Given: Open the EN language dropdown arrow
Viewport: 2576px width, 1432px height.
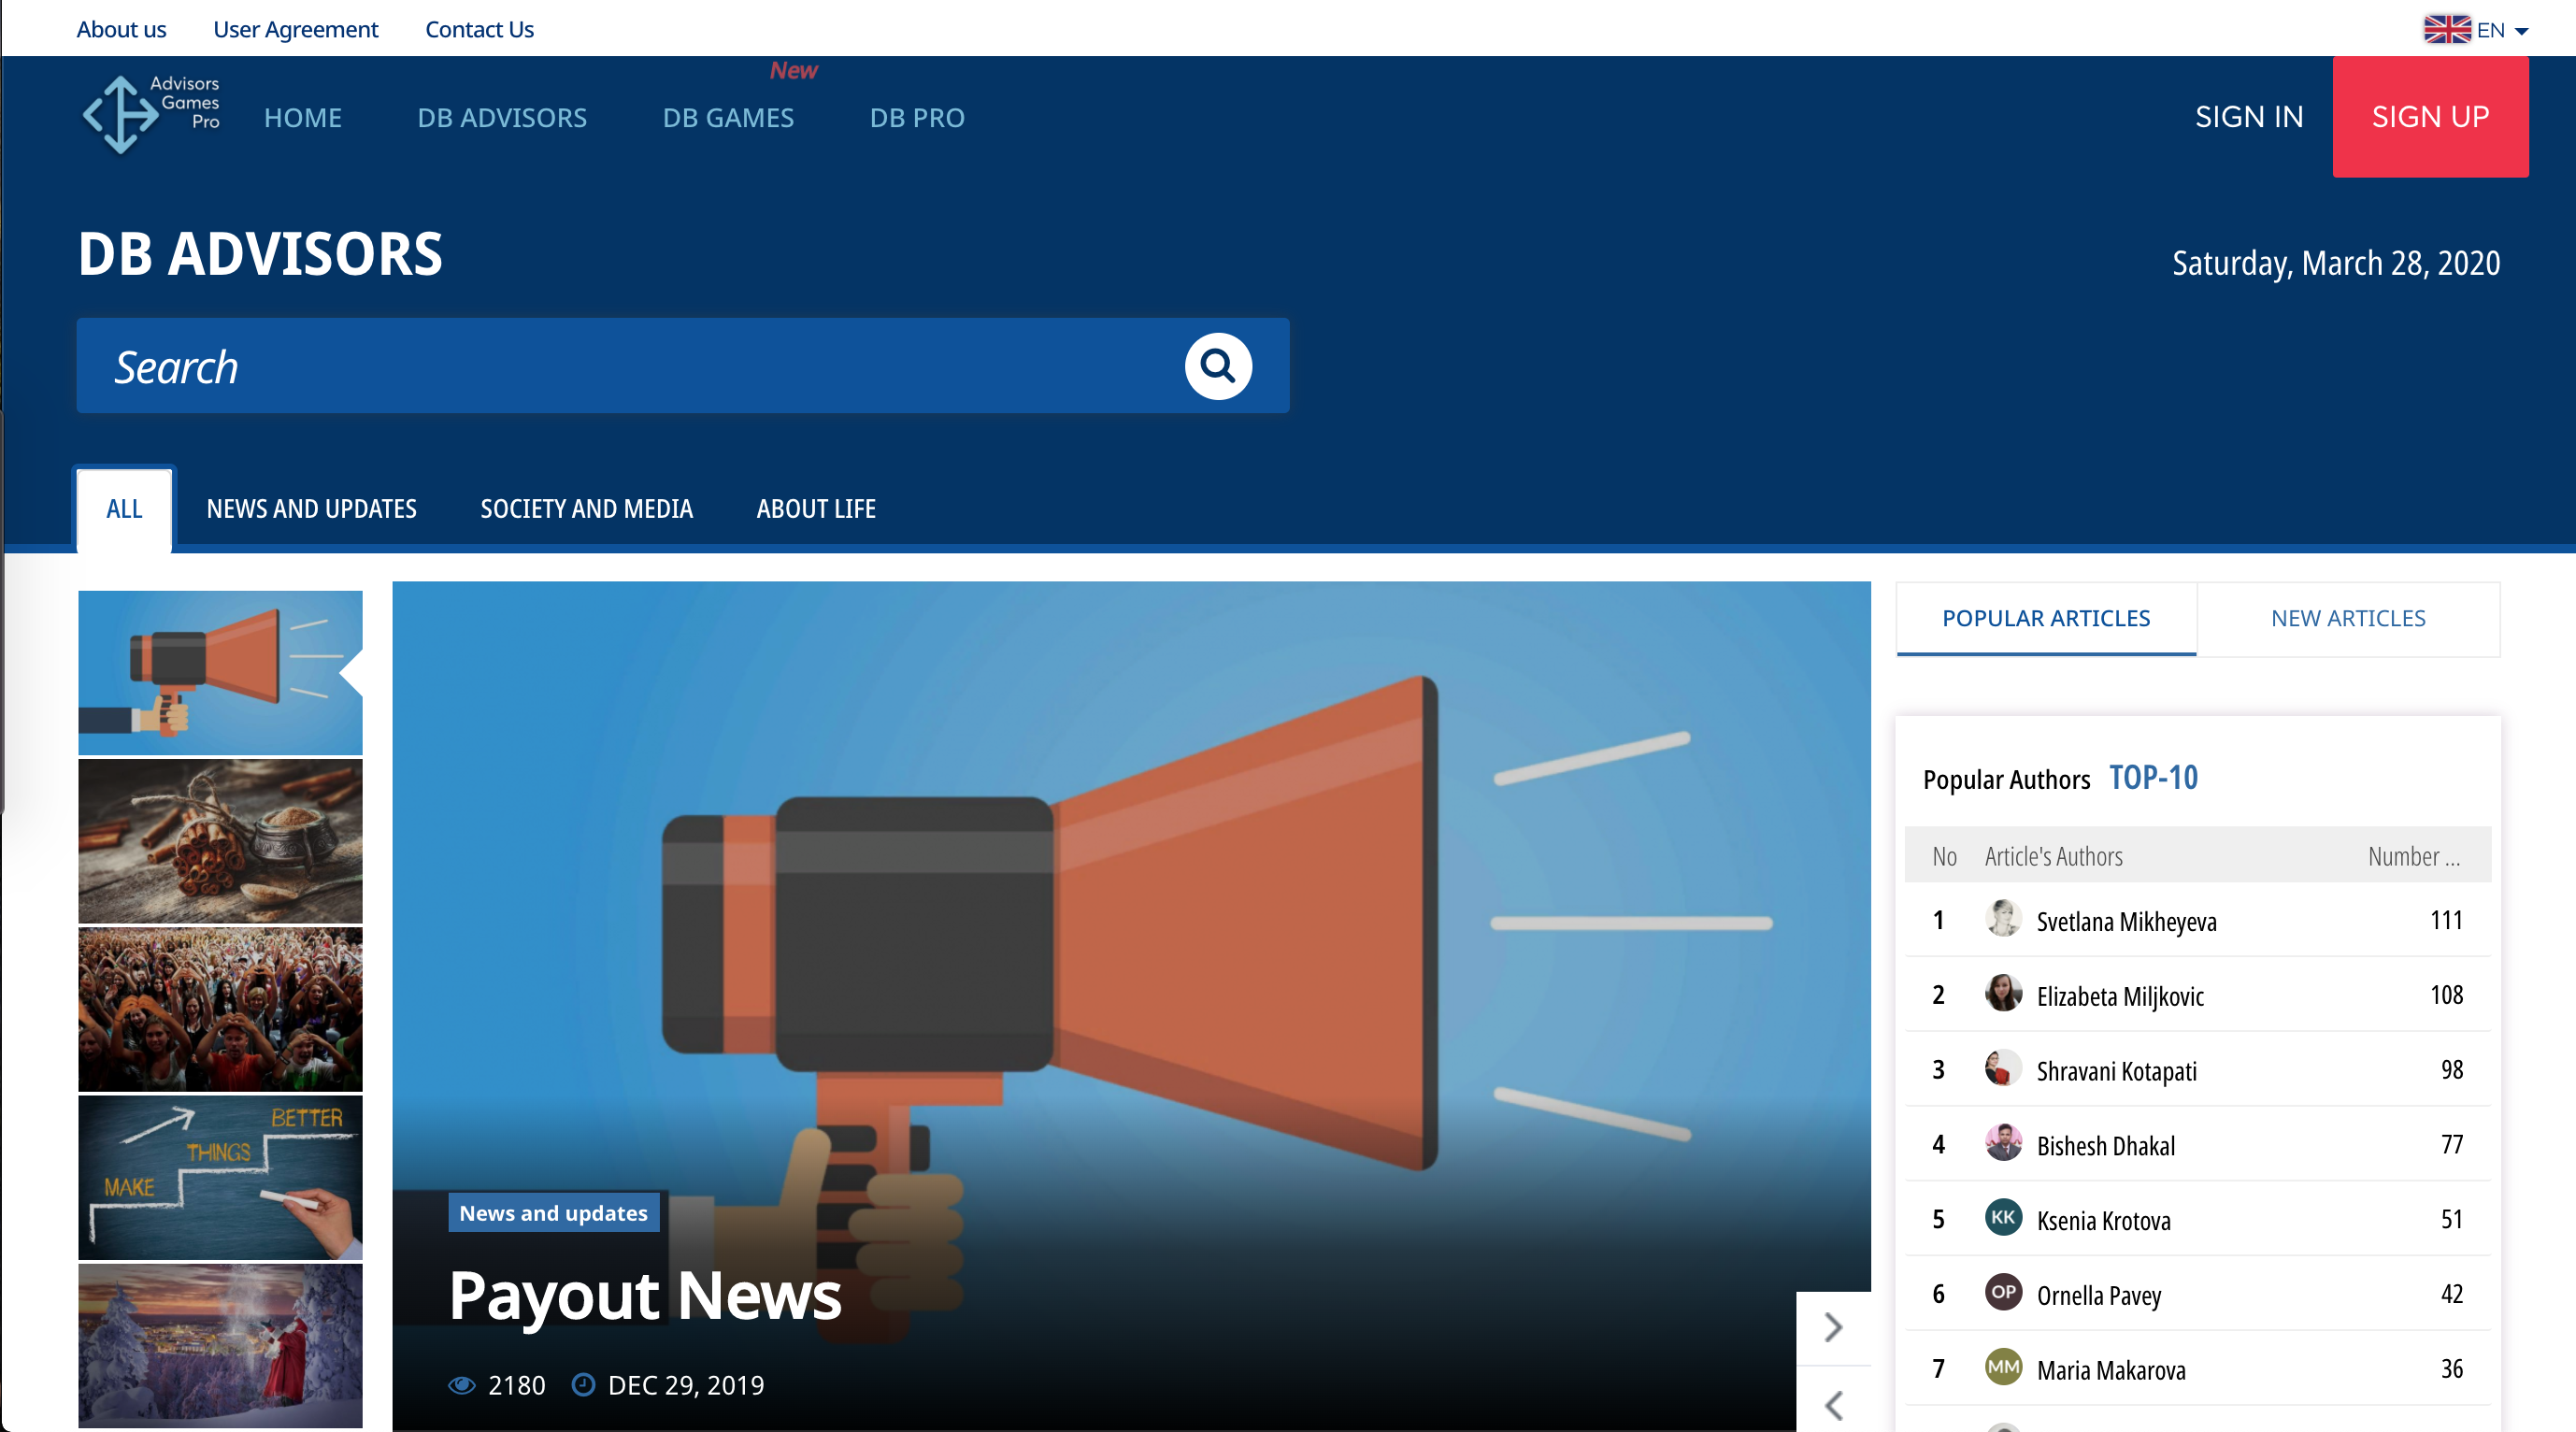Looking at the screenshot, I should pyautogui.click(x=2521, y=31).
